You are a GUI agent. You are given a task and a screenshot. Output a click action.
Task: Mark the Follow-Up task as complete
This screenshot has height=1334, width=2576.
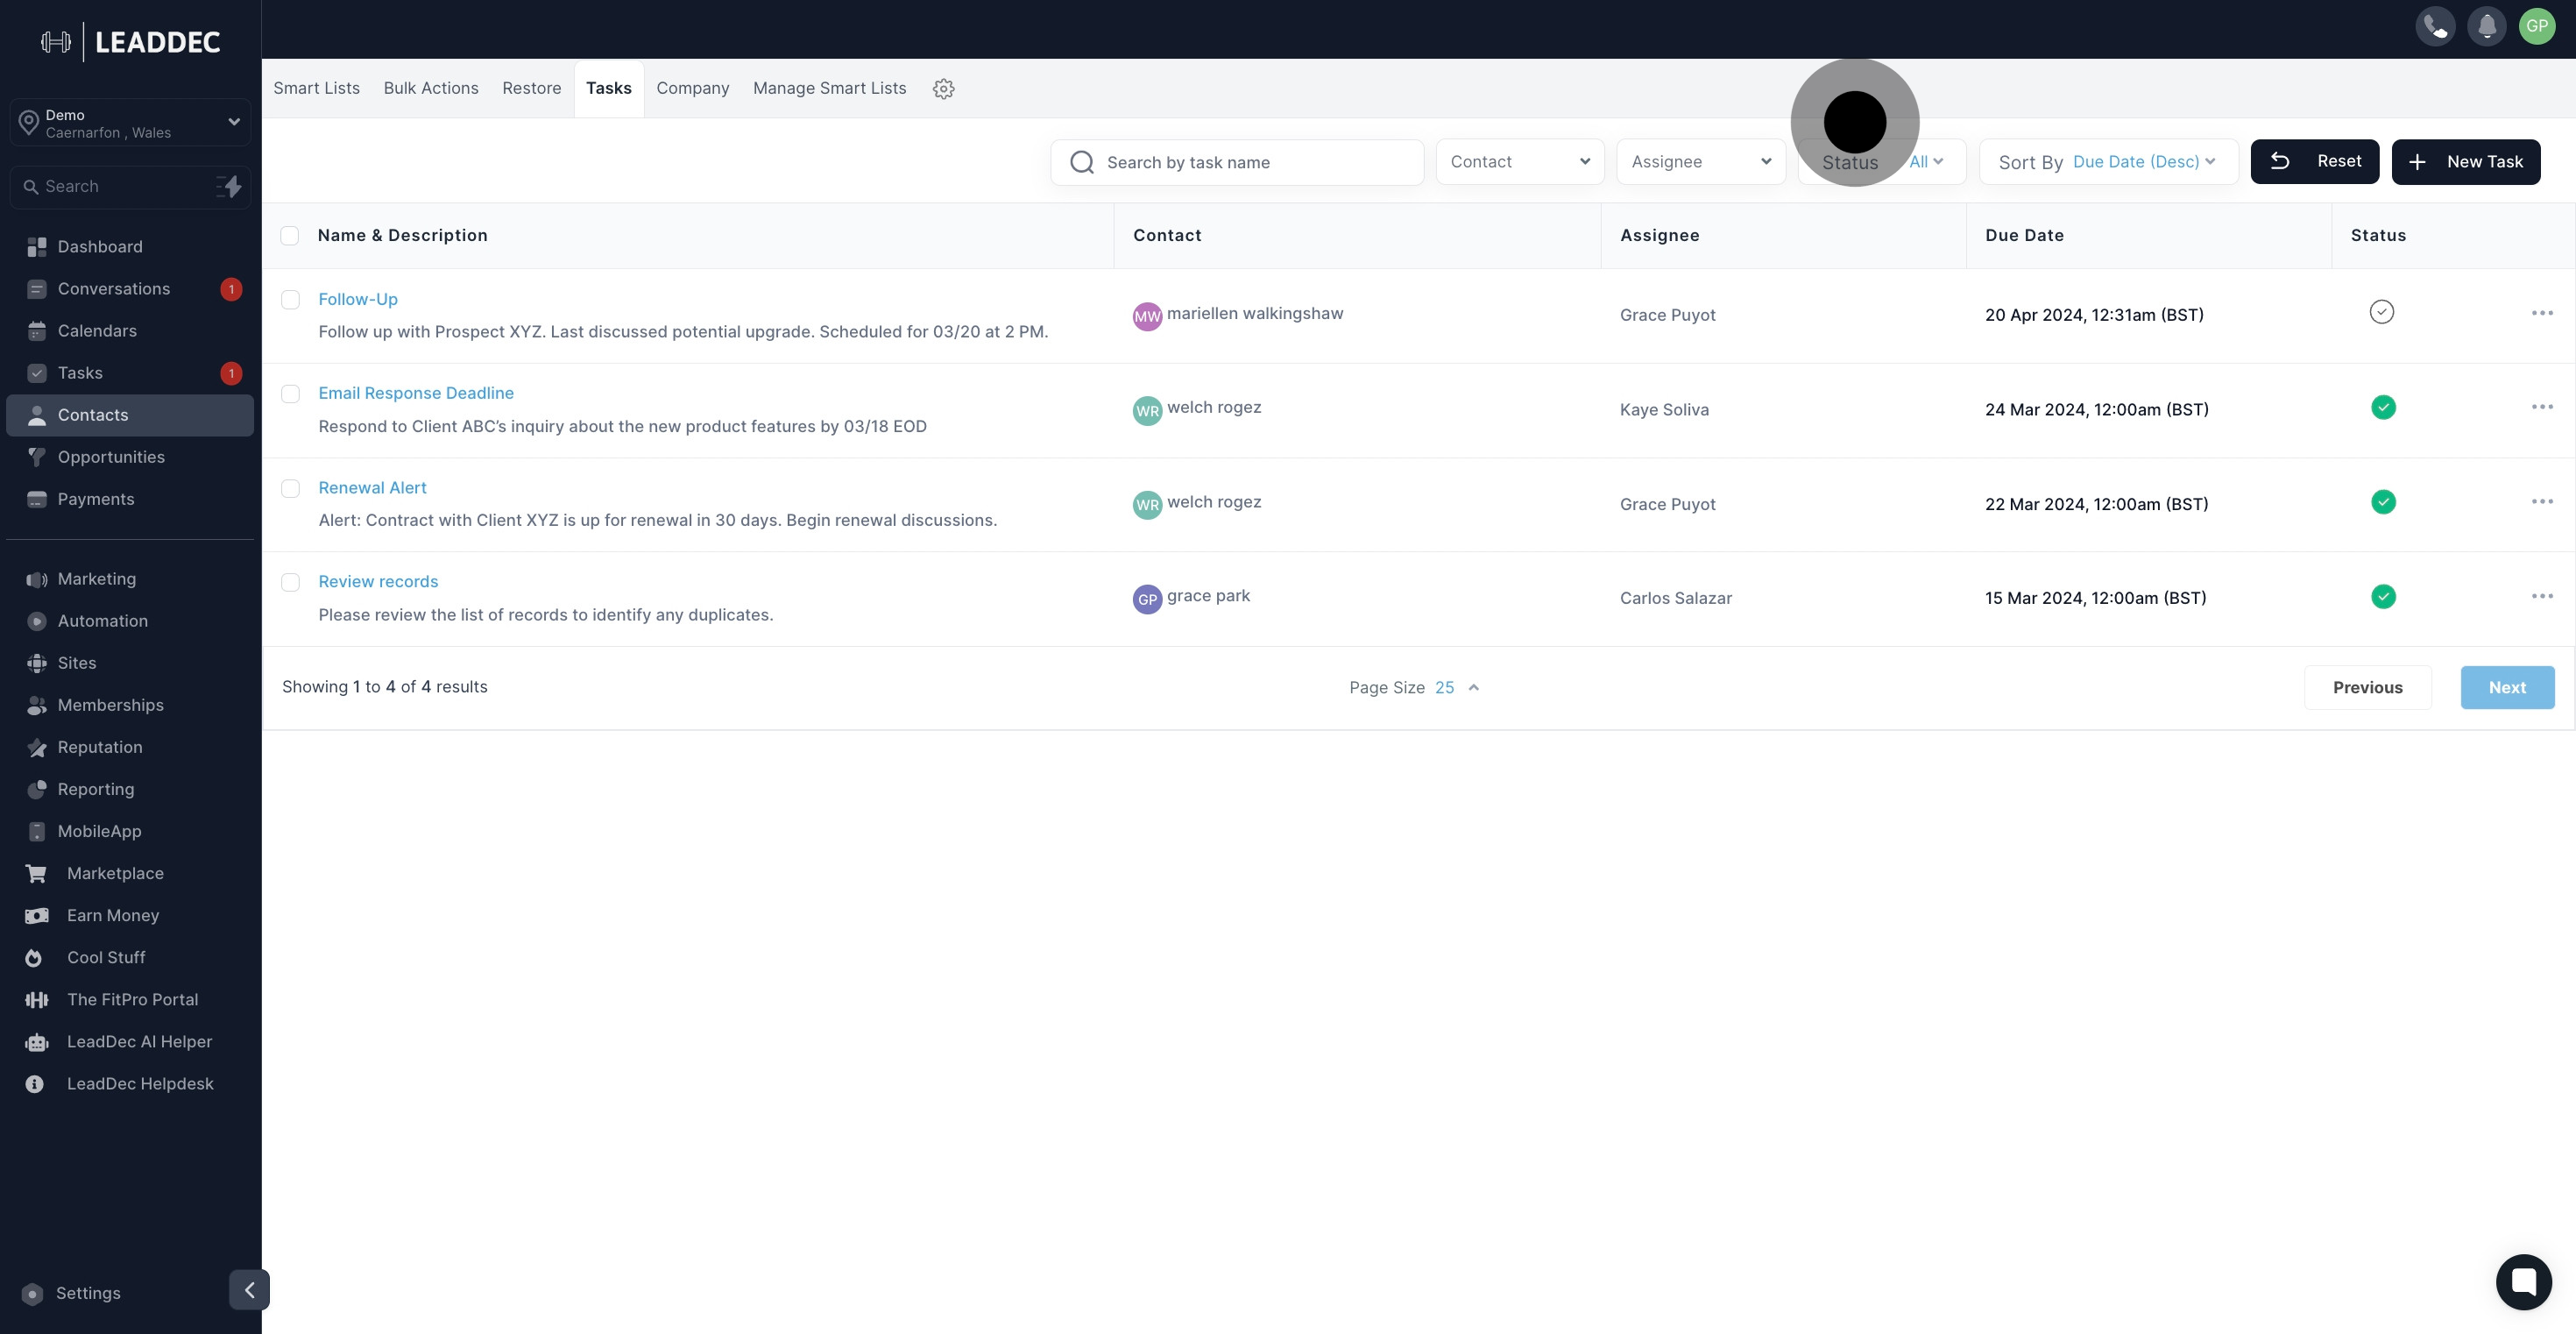coord(2382,312)
